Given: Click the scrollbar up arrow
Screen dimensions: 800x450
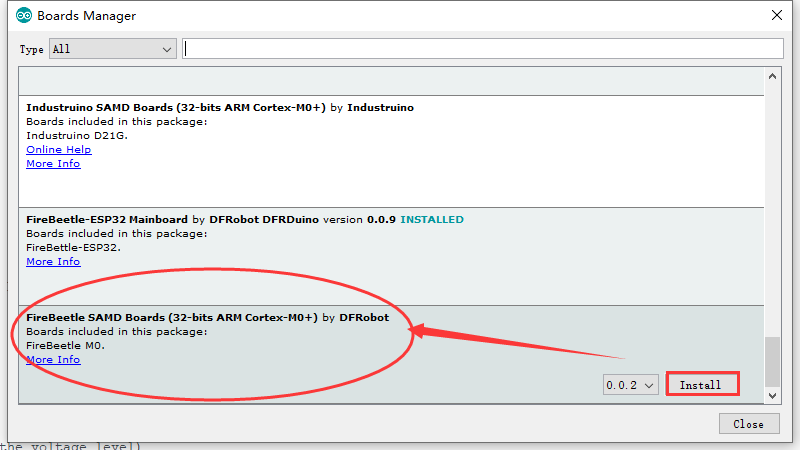Looking at the screenshot, I should (772, 77).
